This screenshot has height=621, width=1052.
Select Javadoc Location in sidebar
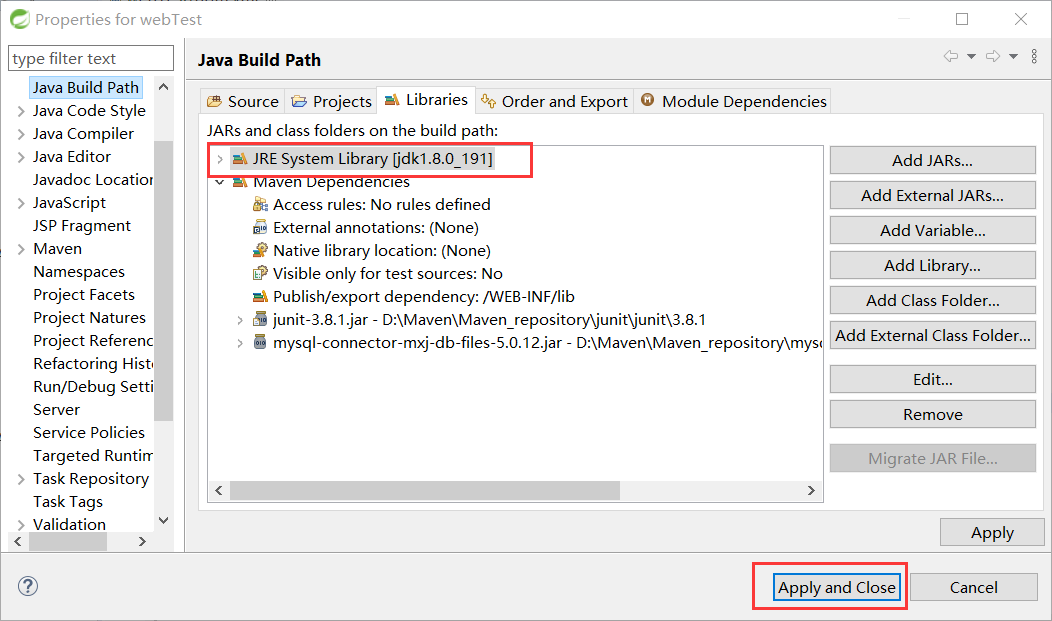pos(93,180)
